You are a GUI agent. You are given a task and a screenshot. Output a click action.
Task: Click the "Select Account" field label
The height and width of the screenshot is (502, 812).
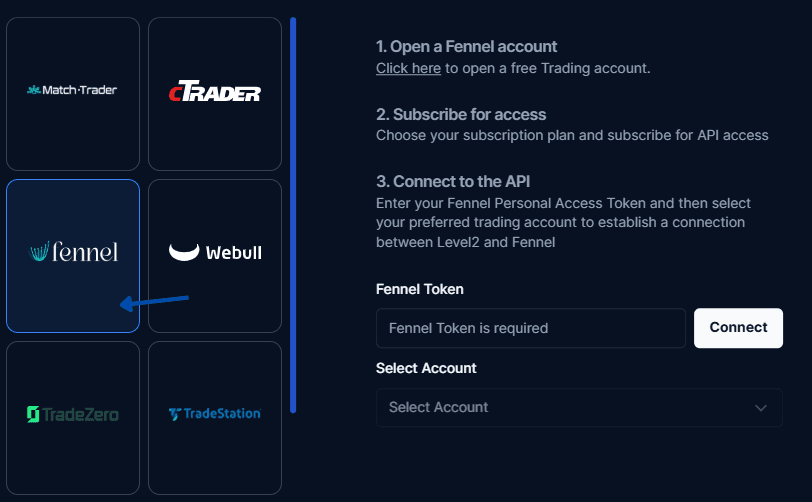tap(426, 368)
